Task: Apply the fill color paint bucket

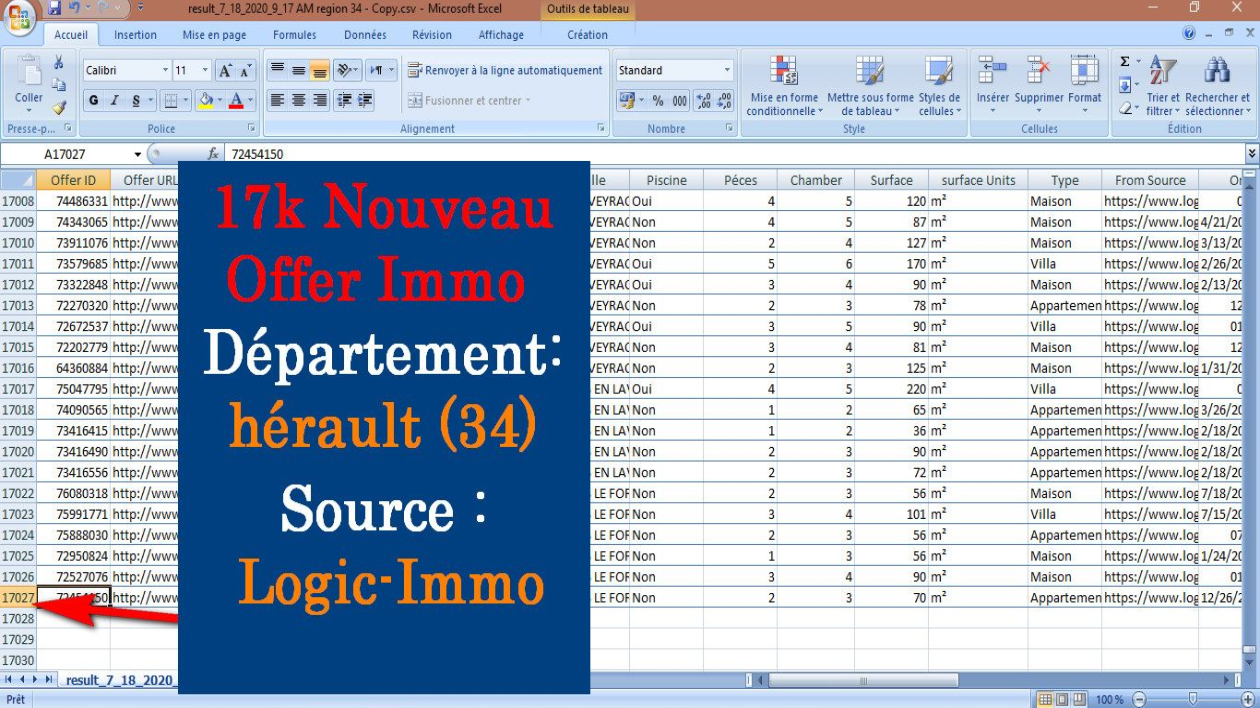Action: (x=205, y=100)
